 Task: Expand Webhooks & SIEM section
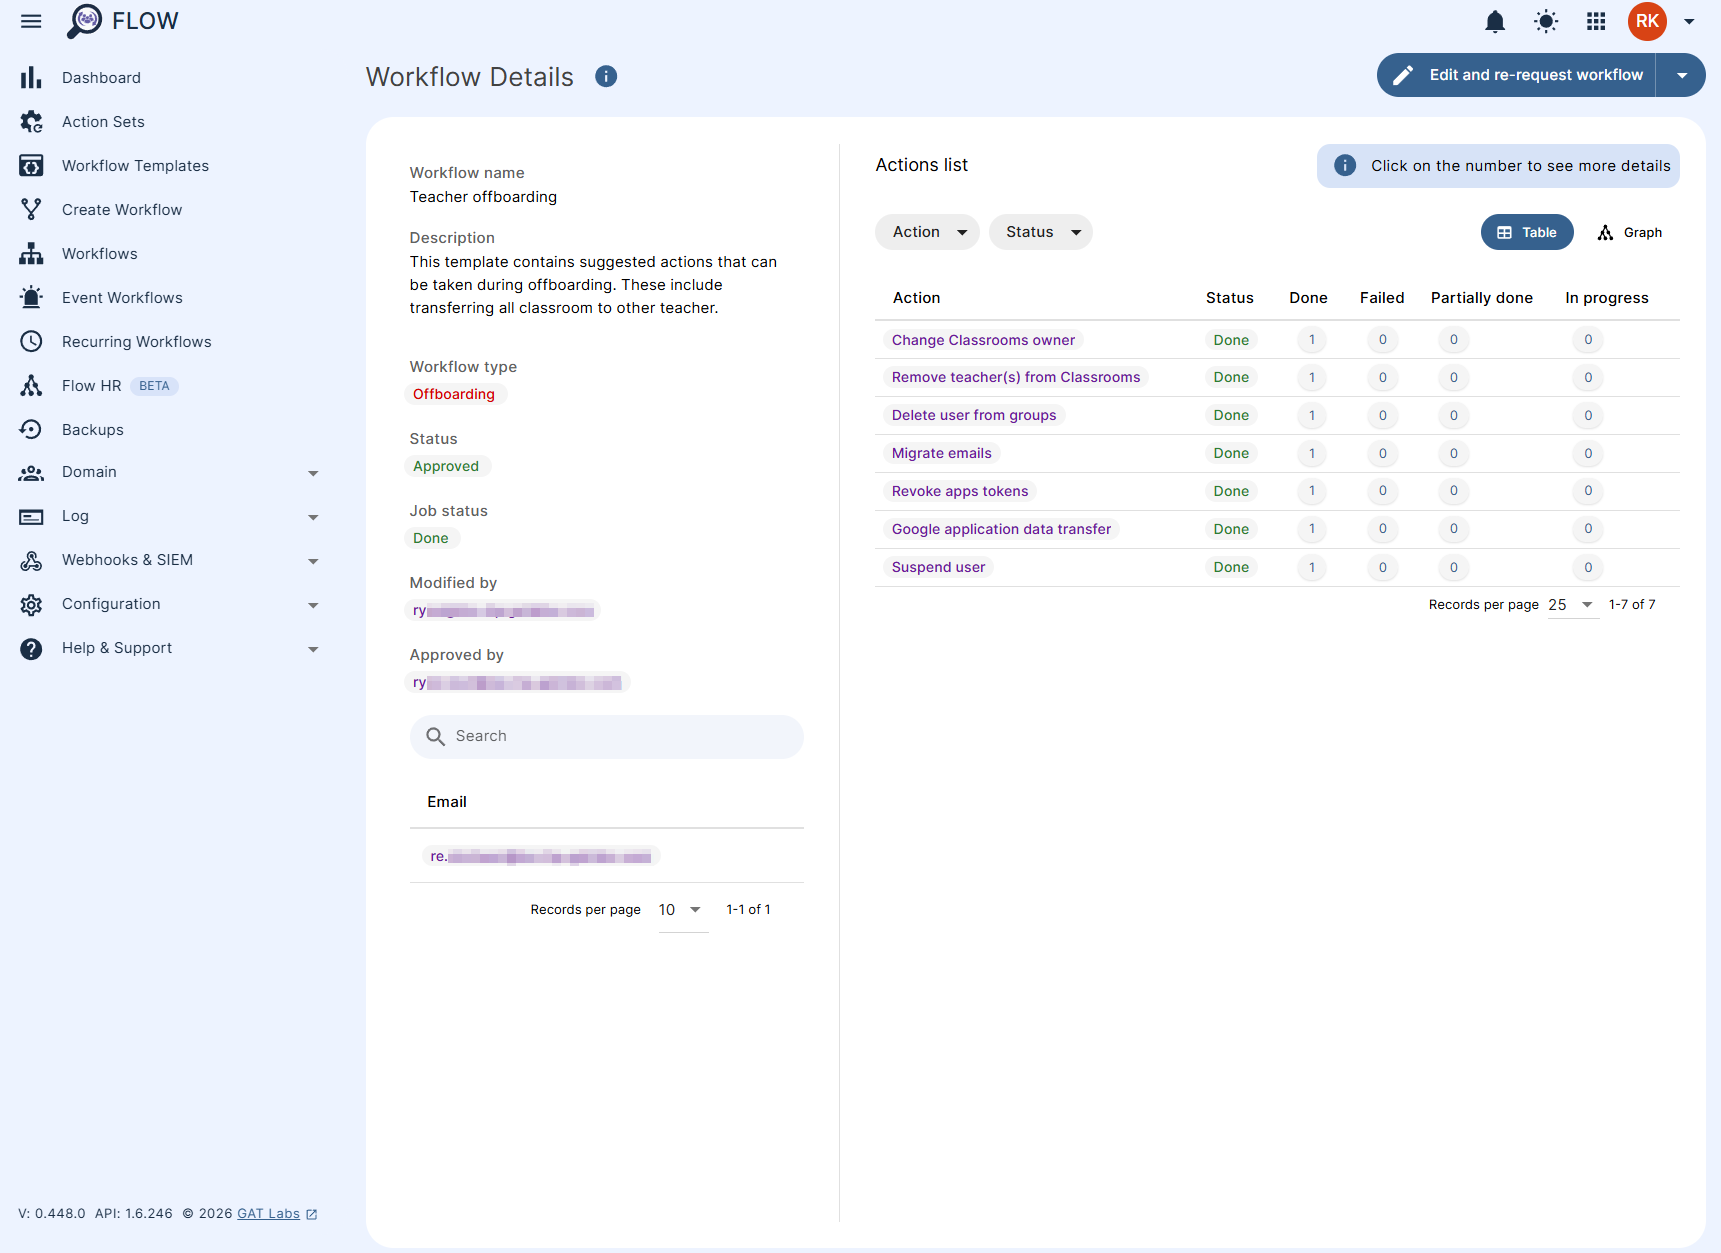pos(313,561)
